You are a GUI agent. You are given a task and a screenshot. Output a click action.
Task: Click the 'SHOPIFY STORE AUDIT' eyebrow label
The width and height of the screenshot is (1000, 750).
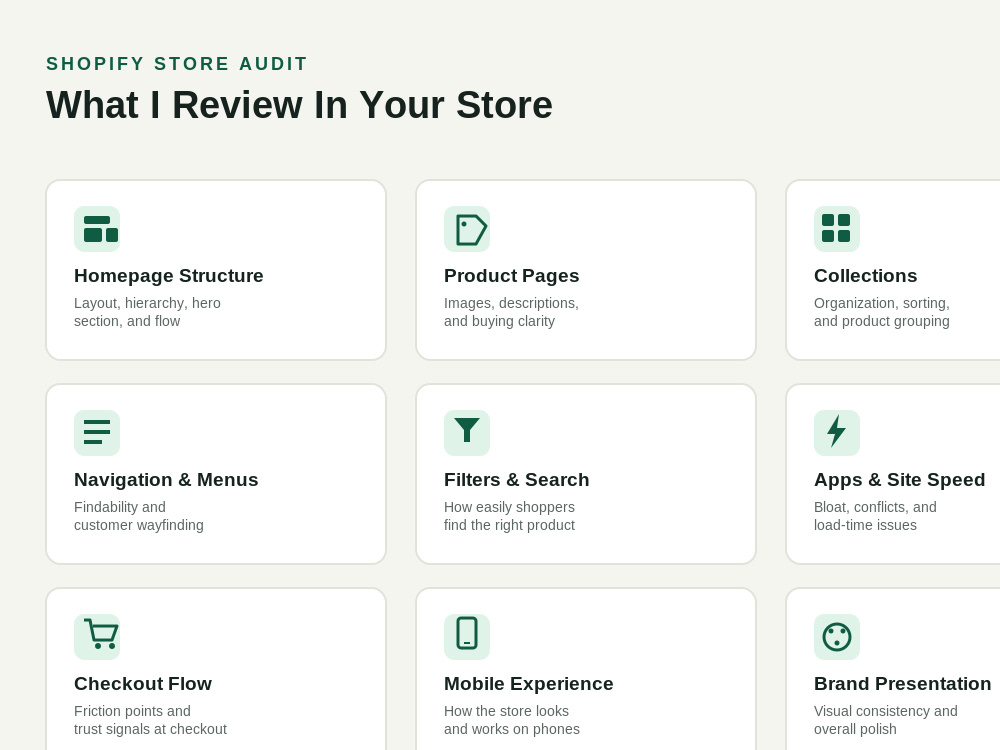click(x=177, y=64)
